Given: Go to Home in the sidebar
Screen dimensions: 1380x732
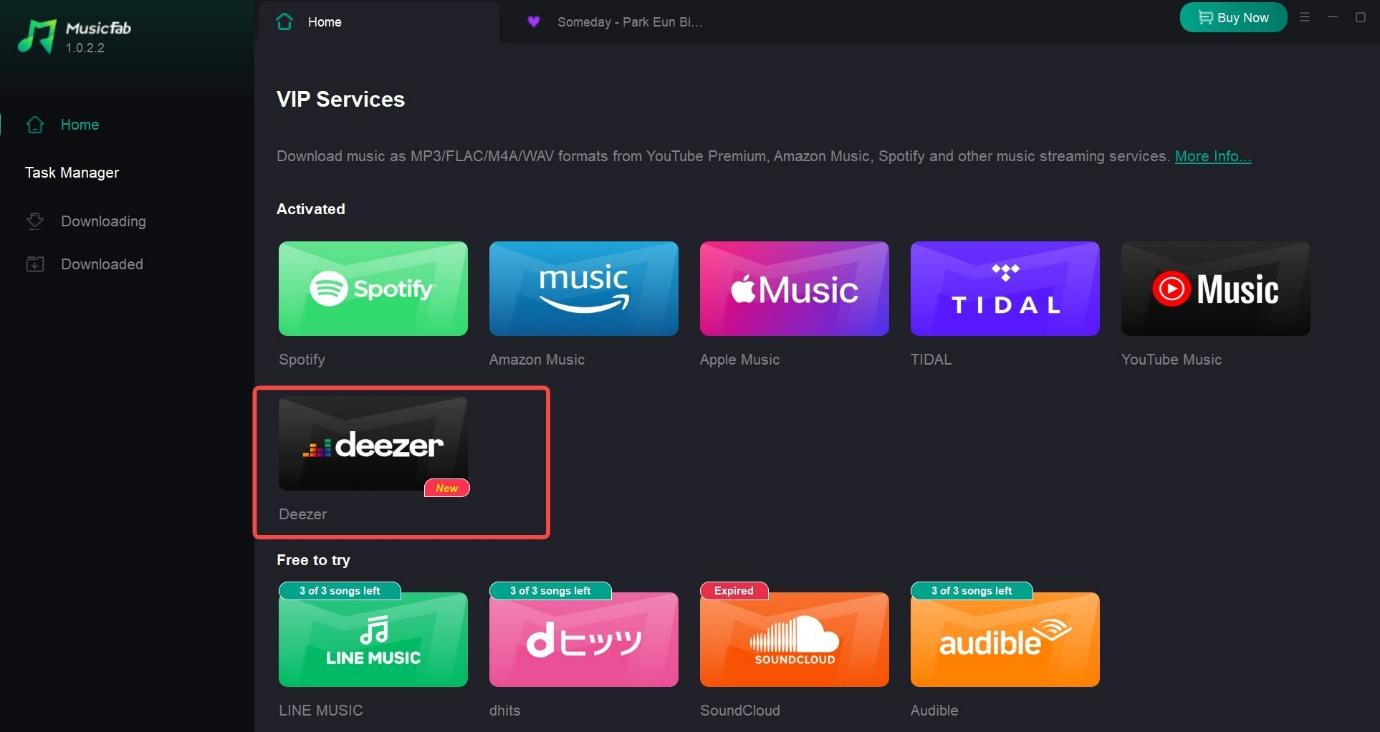Looking at the screenshot, I should (x=80, y=125).
